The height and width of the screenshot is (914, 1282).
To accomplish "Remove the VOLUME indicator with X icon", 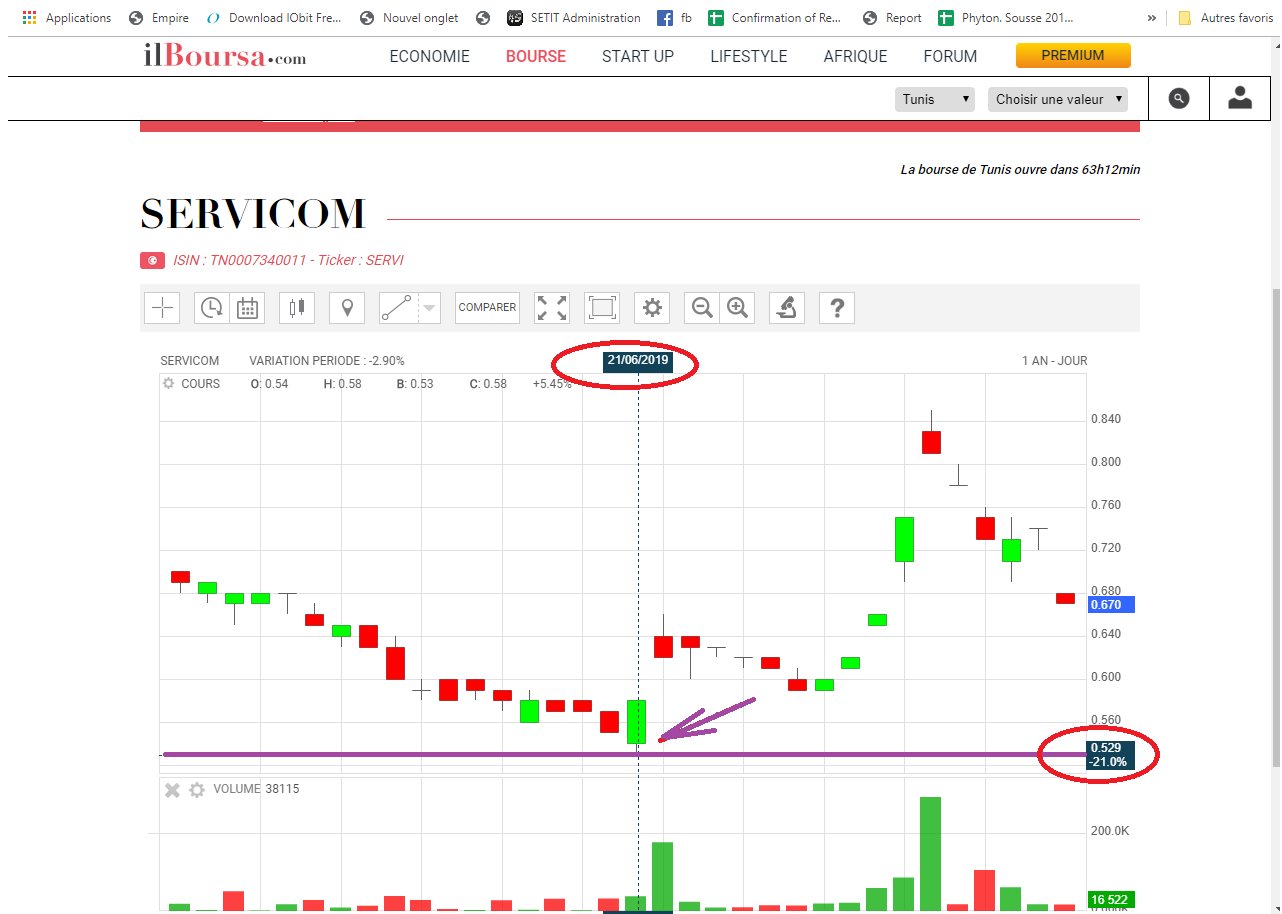I will [172, 790].
